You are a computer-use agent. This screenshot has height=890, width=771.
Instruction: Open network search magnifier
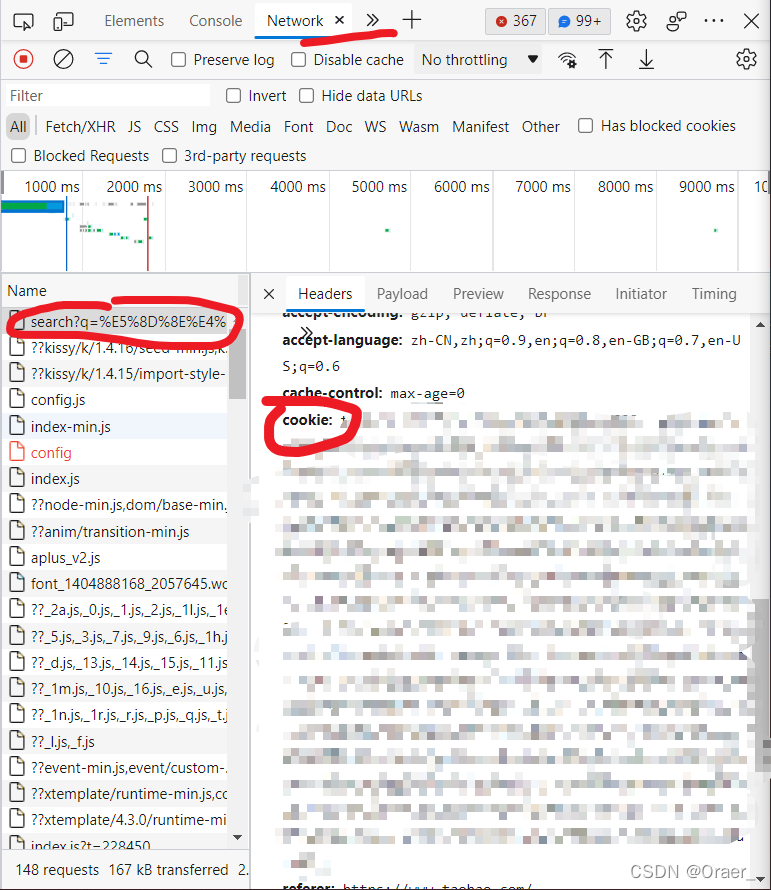[x=143, y=59]
